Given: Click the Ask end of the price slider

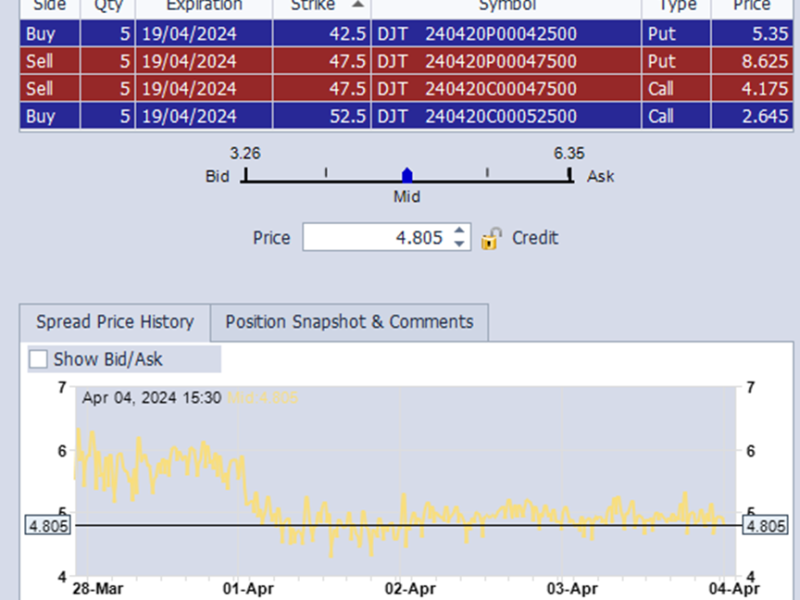Looking at the screenshot, I should tap(570, 176).
